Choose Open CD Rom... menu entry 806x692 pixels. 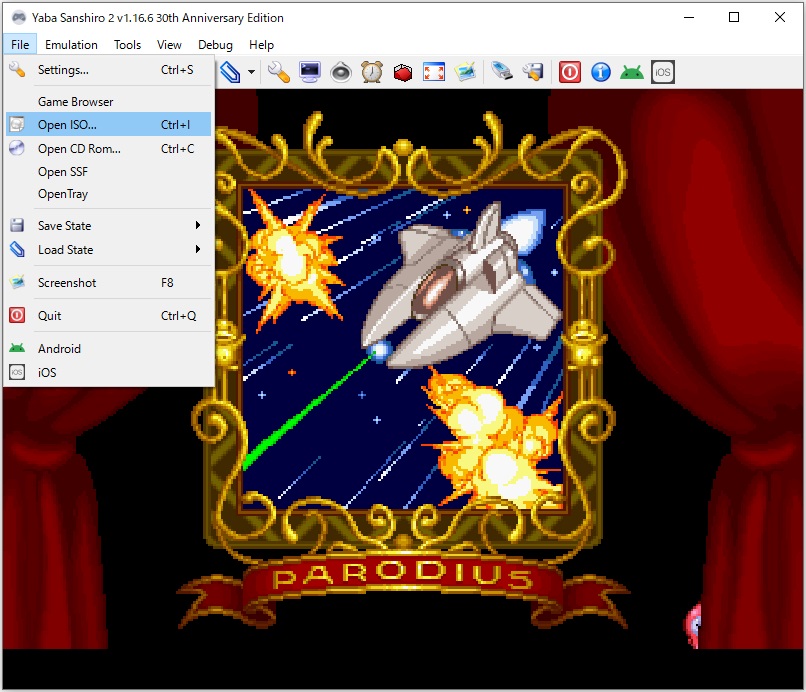click(108, 149)
